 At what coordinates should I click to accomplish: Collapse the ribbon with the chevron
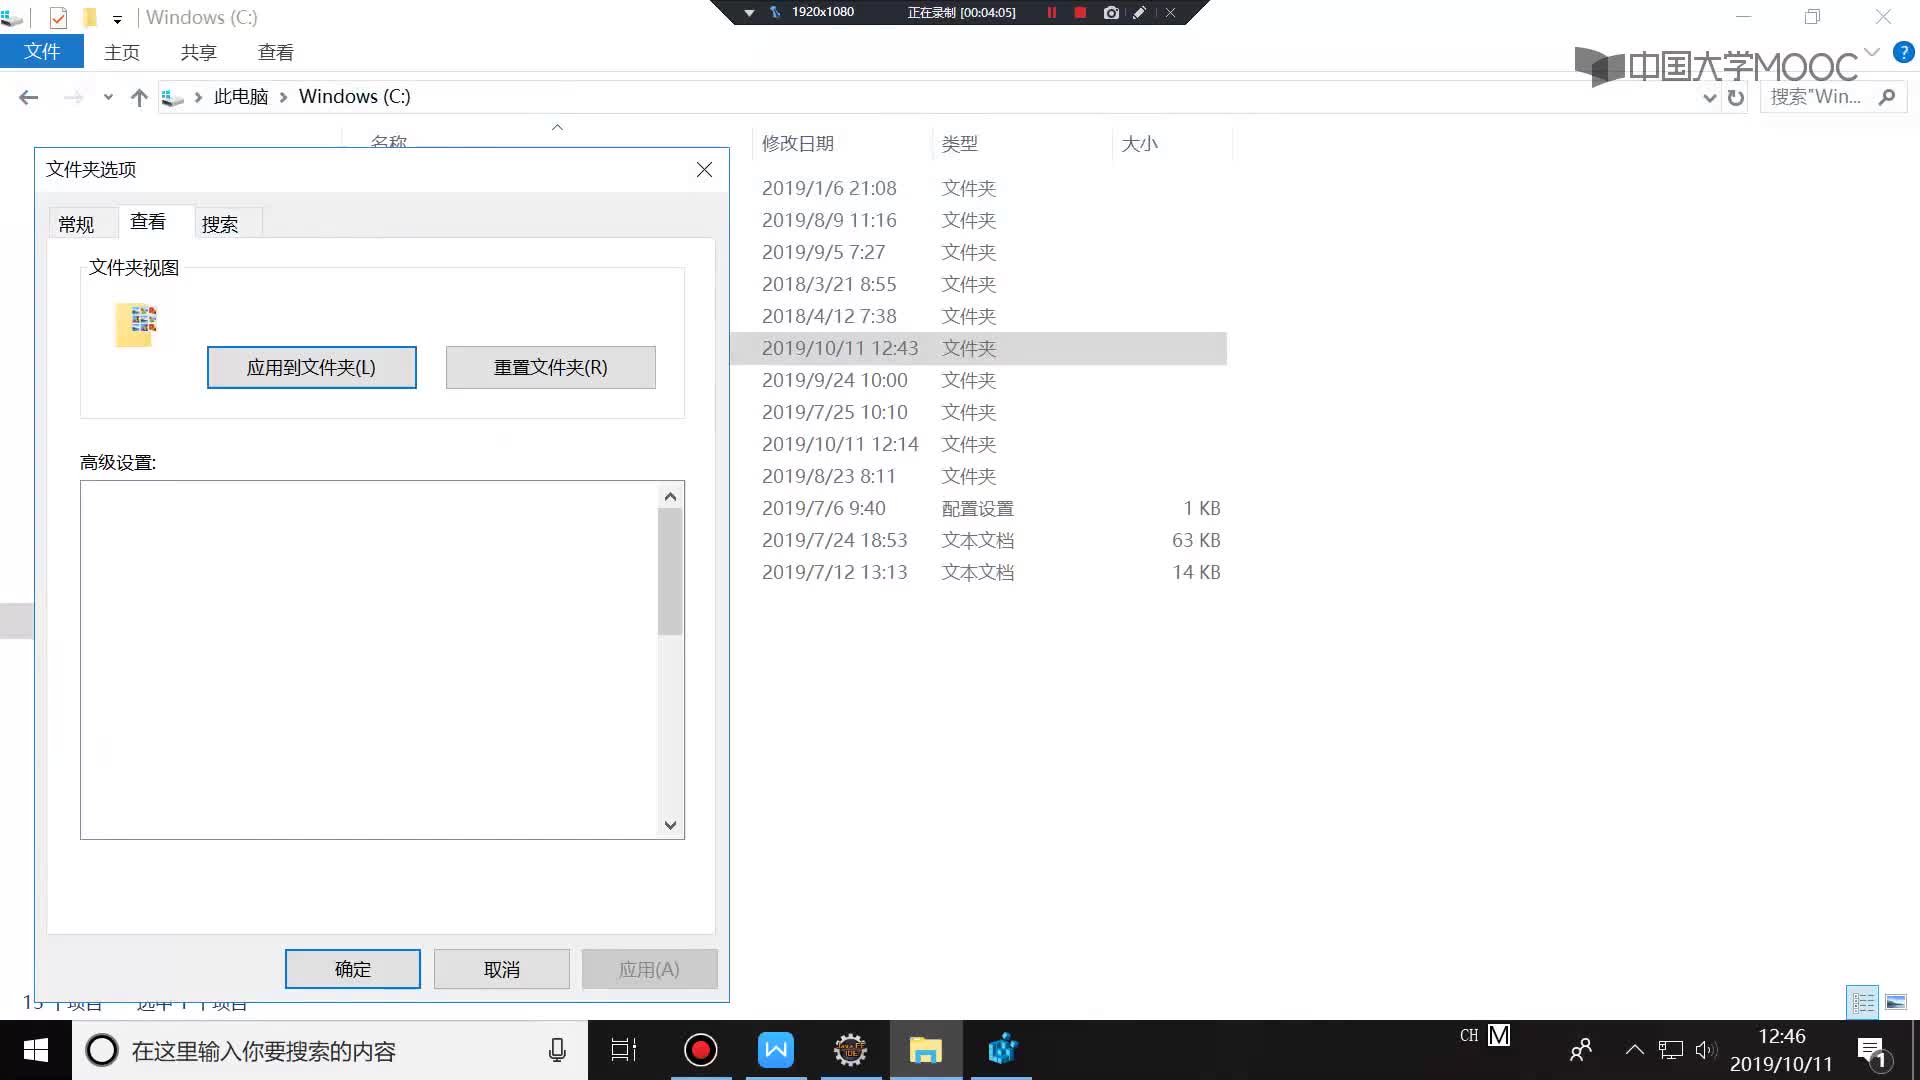click(x=1872, y=52)
